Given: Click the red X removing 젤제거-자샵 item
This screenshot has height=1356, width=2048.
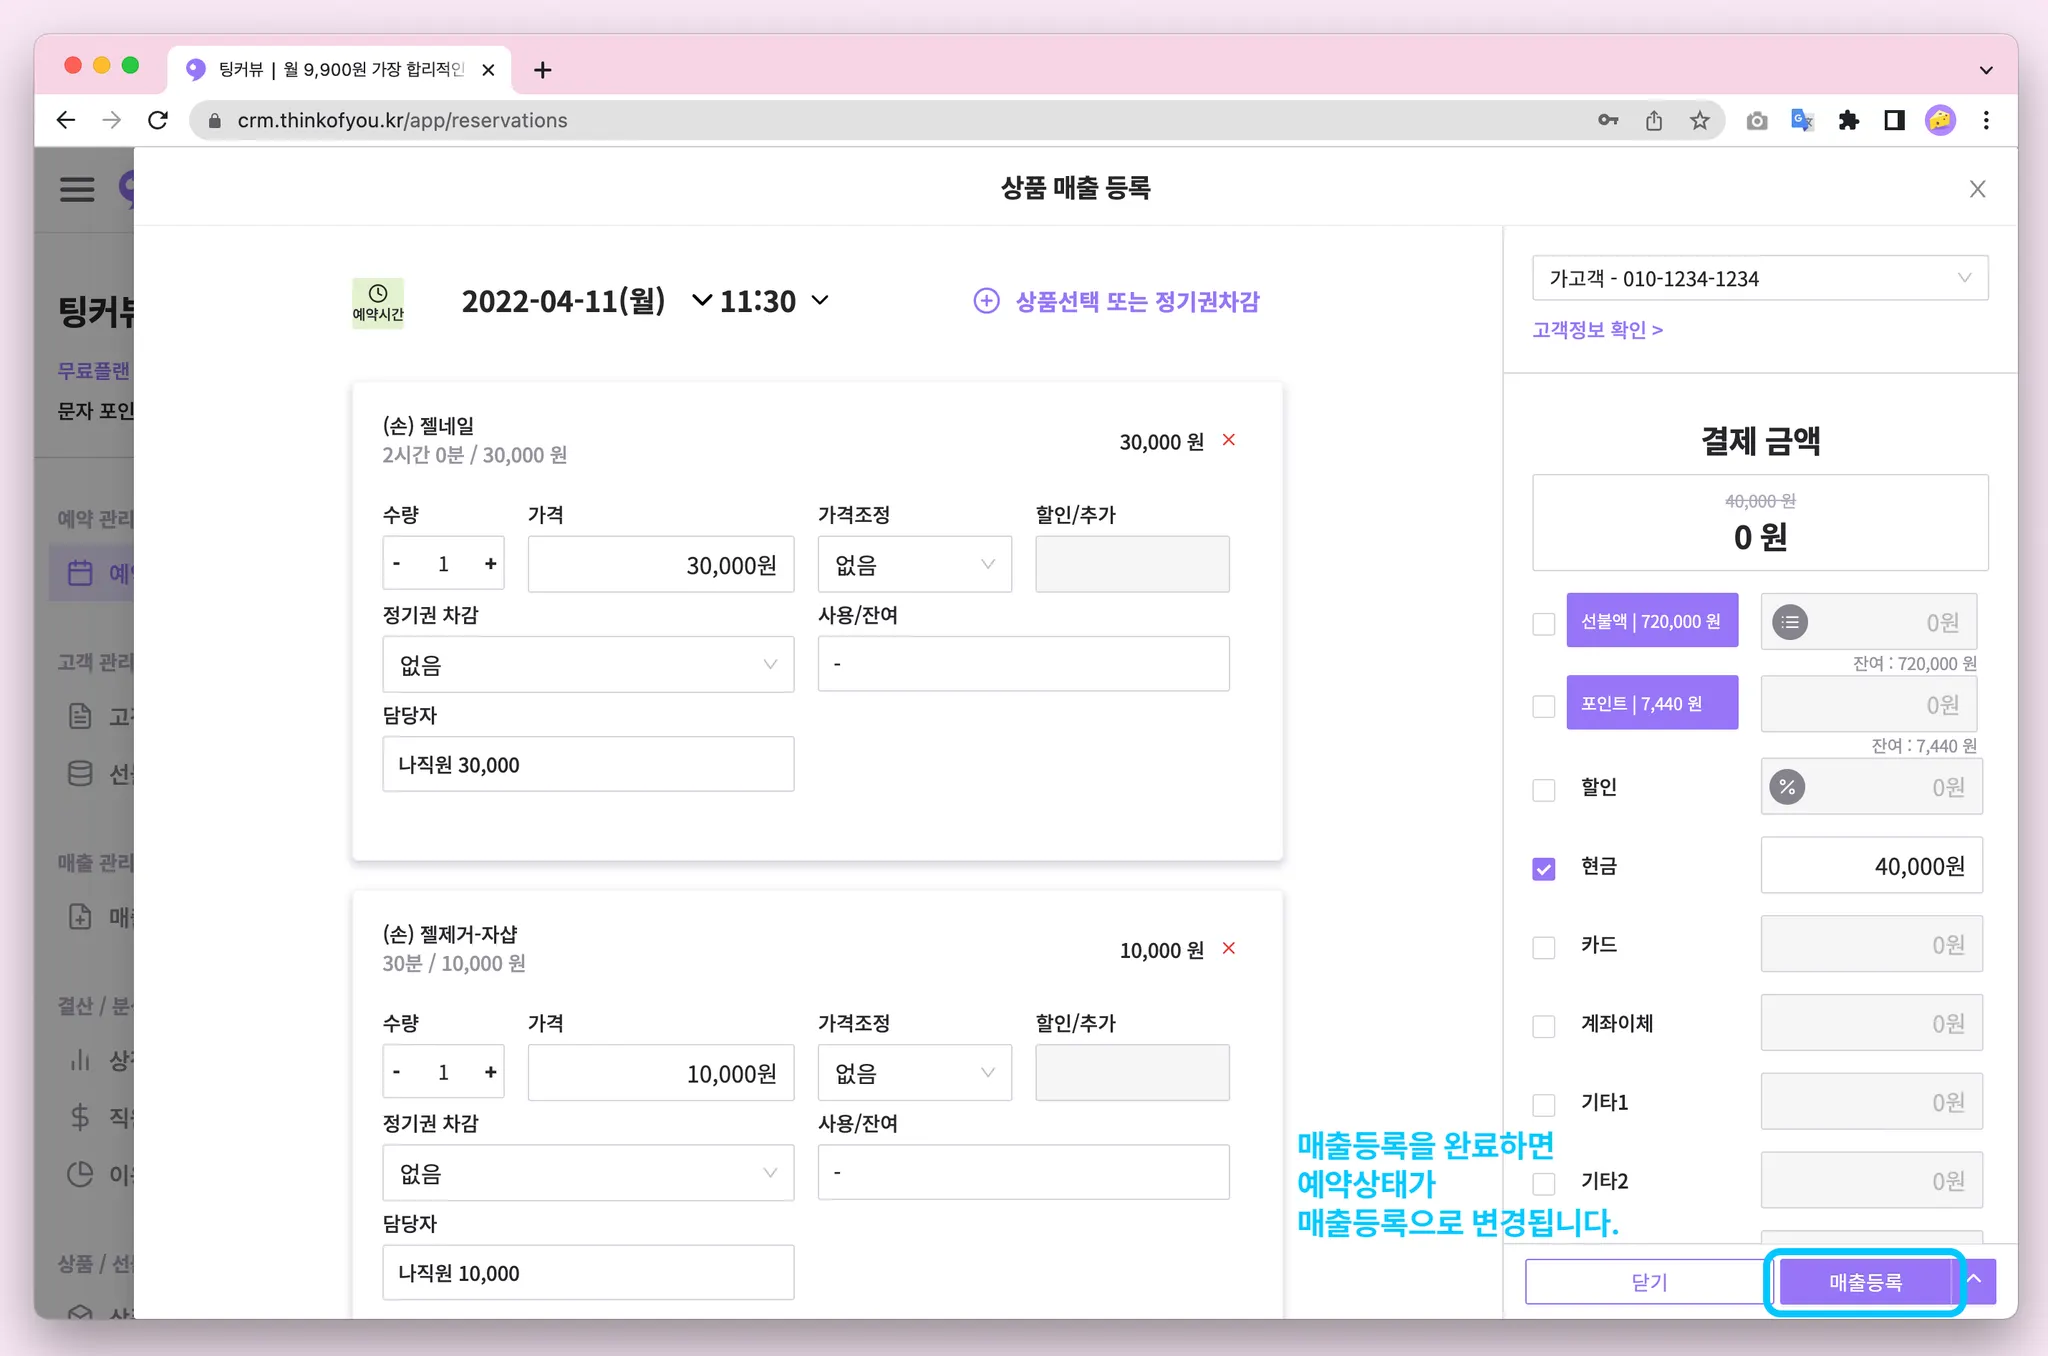Looking at the screenshot, I should pyautogui.click(x=1229, y=948).
